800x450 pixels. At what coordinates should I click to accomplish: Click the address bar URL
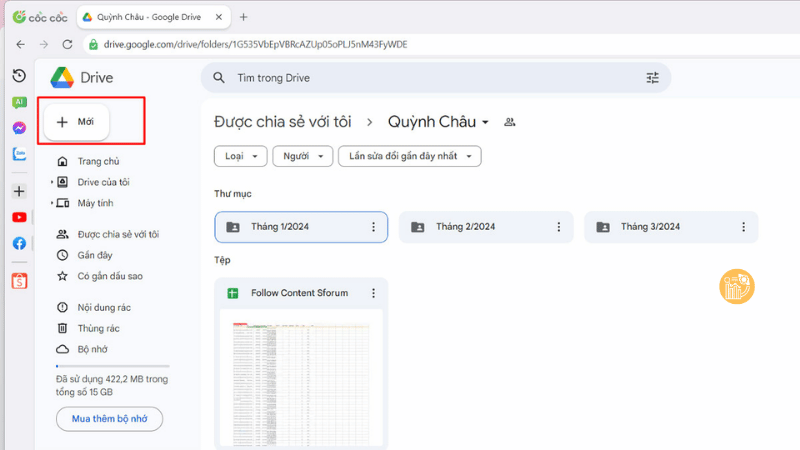pos(256,44)
